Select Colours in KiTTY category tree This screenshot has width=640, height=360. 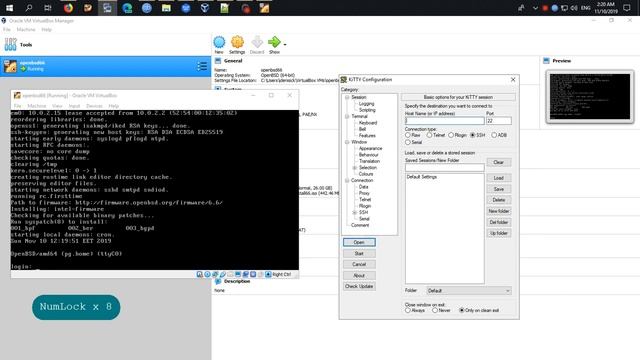coord(366,174)
